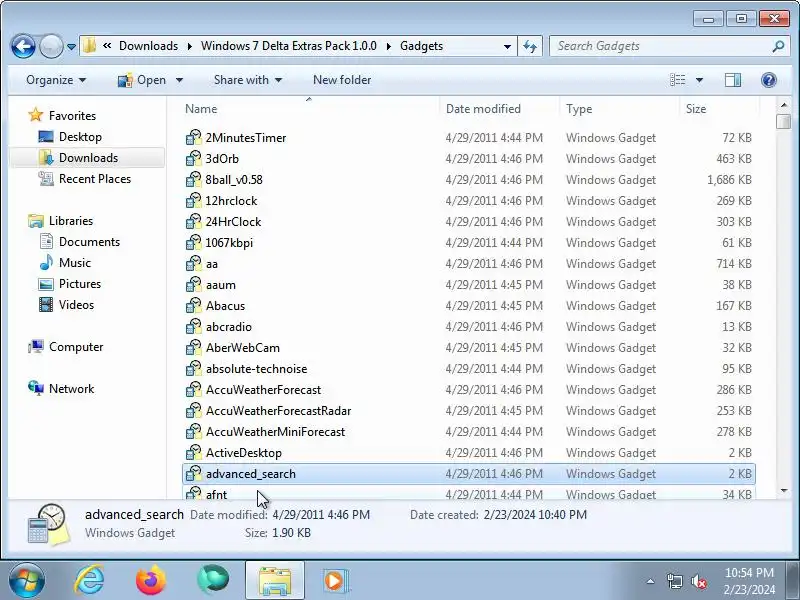Select the abcradio gadget icon
Image resolution: width=800 pixels, height=600 pixels.
tap(193, 327)
